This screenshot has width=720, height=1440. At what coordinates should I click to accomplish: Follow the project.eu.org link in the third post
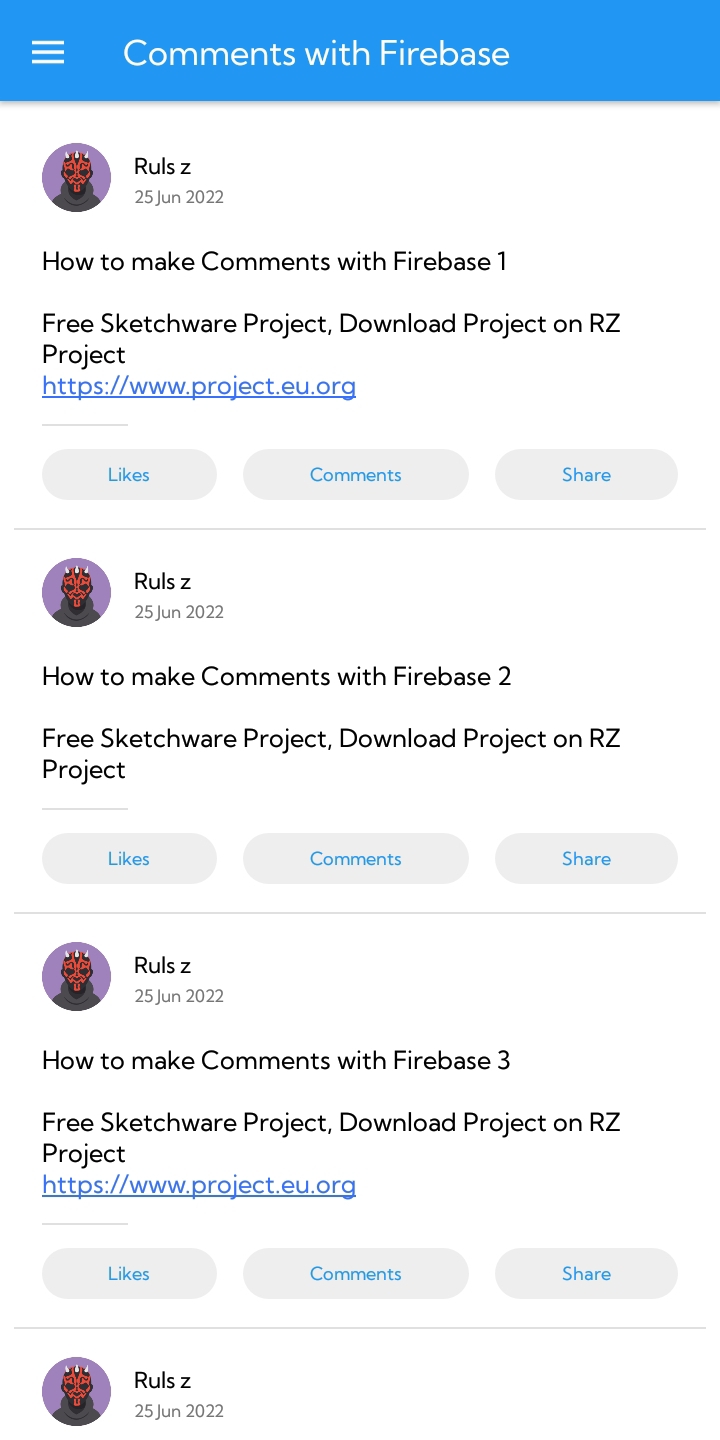click(x=199, y=1185)
